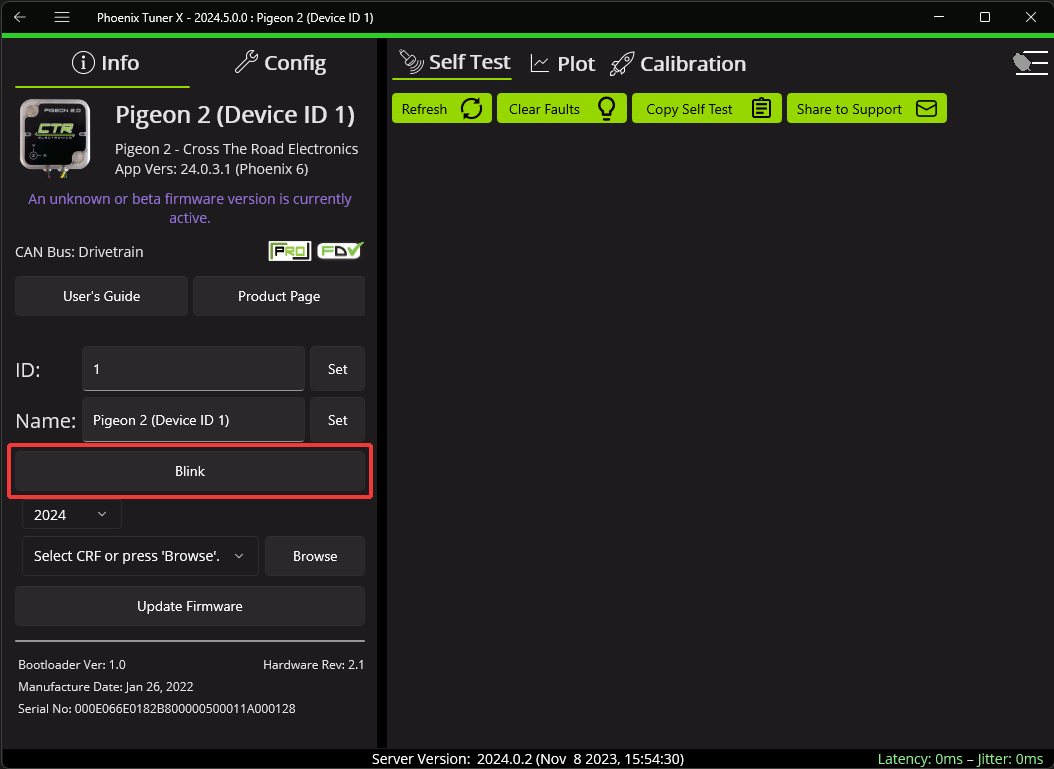Open the Calibration tab
This screenshot has height=769, width=1054.
(678, 64)
